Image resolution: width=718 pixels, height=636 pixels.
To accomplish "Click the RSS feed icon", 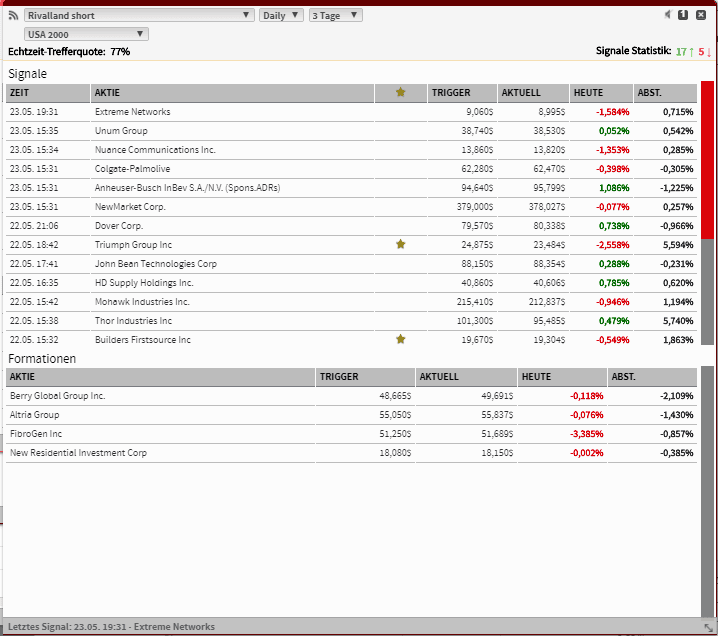I will [14, 16].
